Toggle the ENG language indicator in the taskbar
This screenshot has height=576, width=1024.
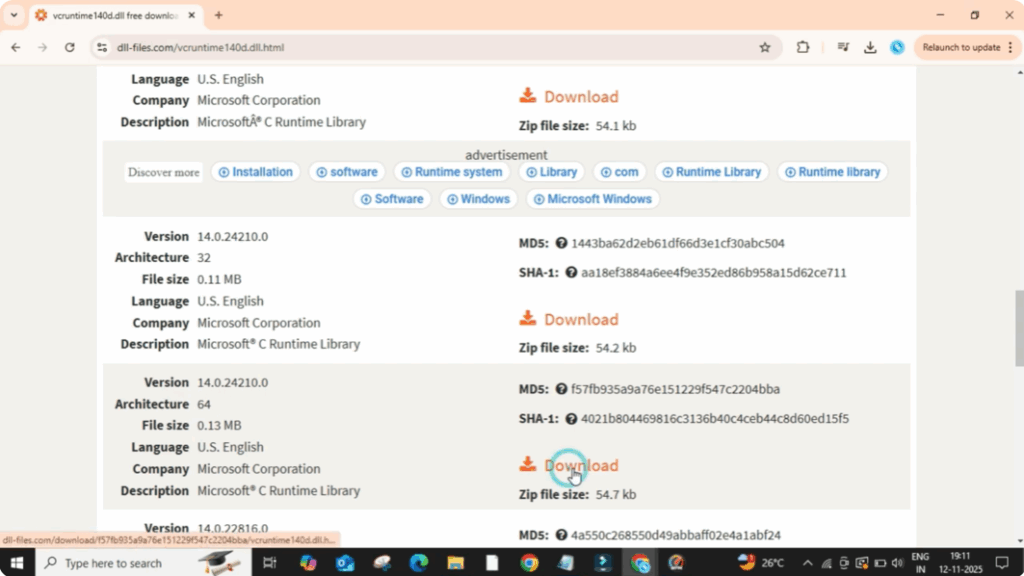click(920, 563)
